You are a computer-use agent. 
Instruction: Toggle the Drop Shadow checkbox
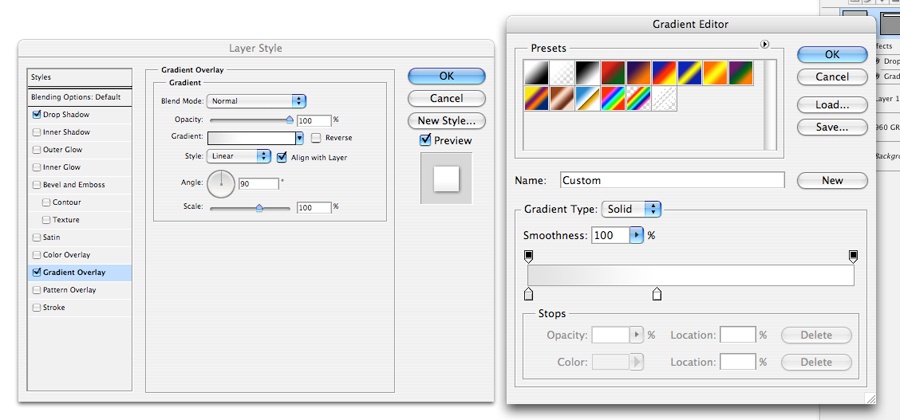37,115
